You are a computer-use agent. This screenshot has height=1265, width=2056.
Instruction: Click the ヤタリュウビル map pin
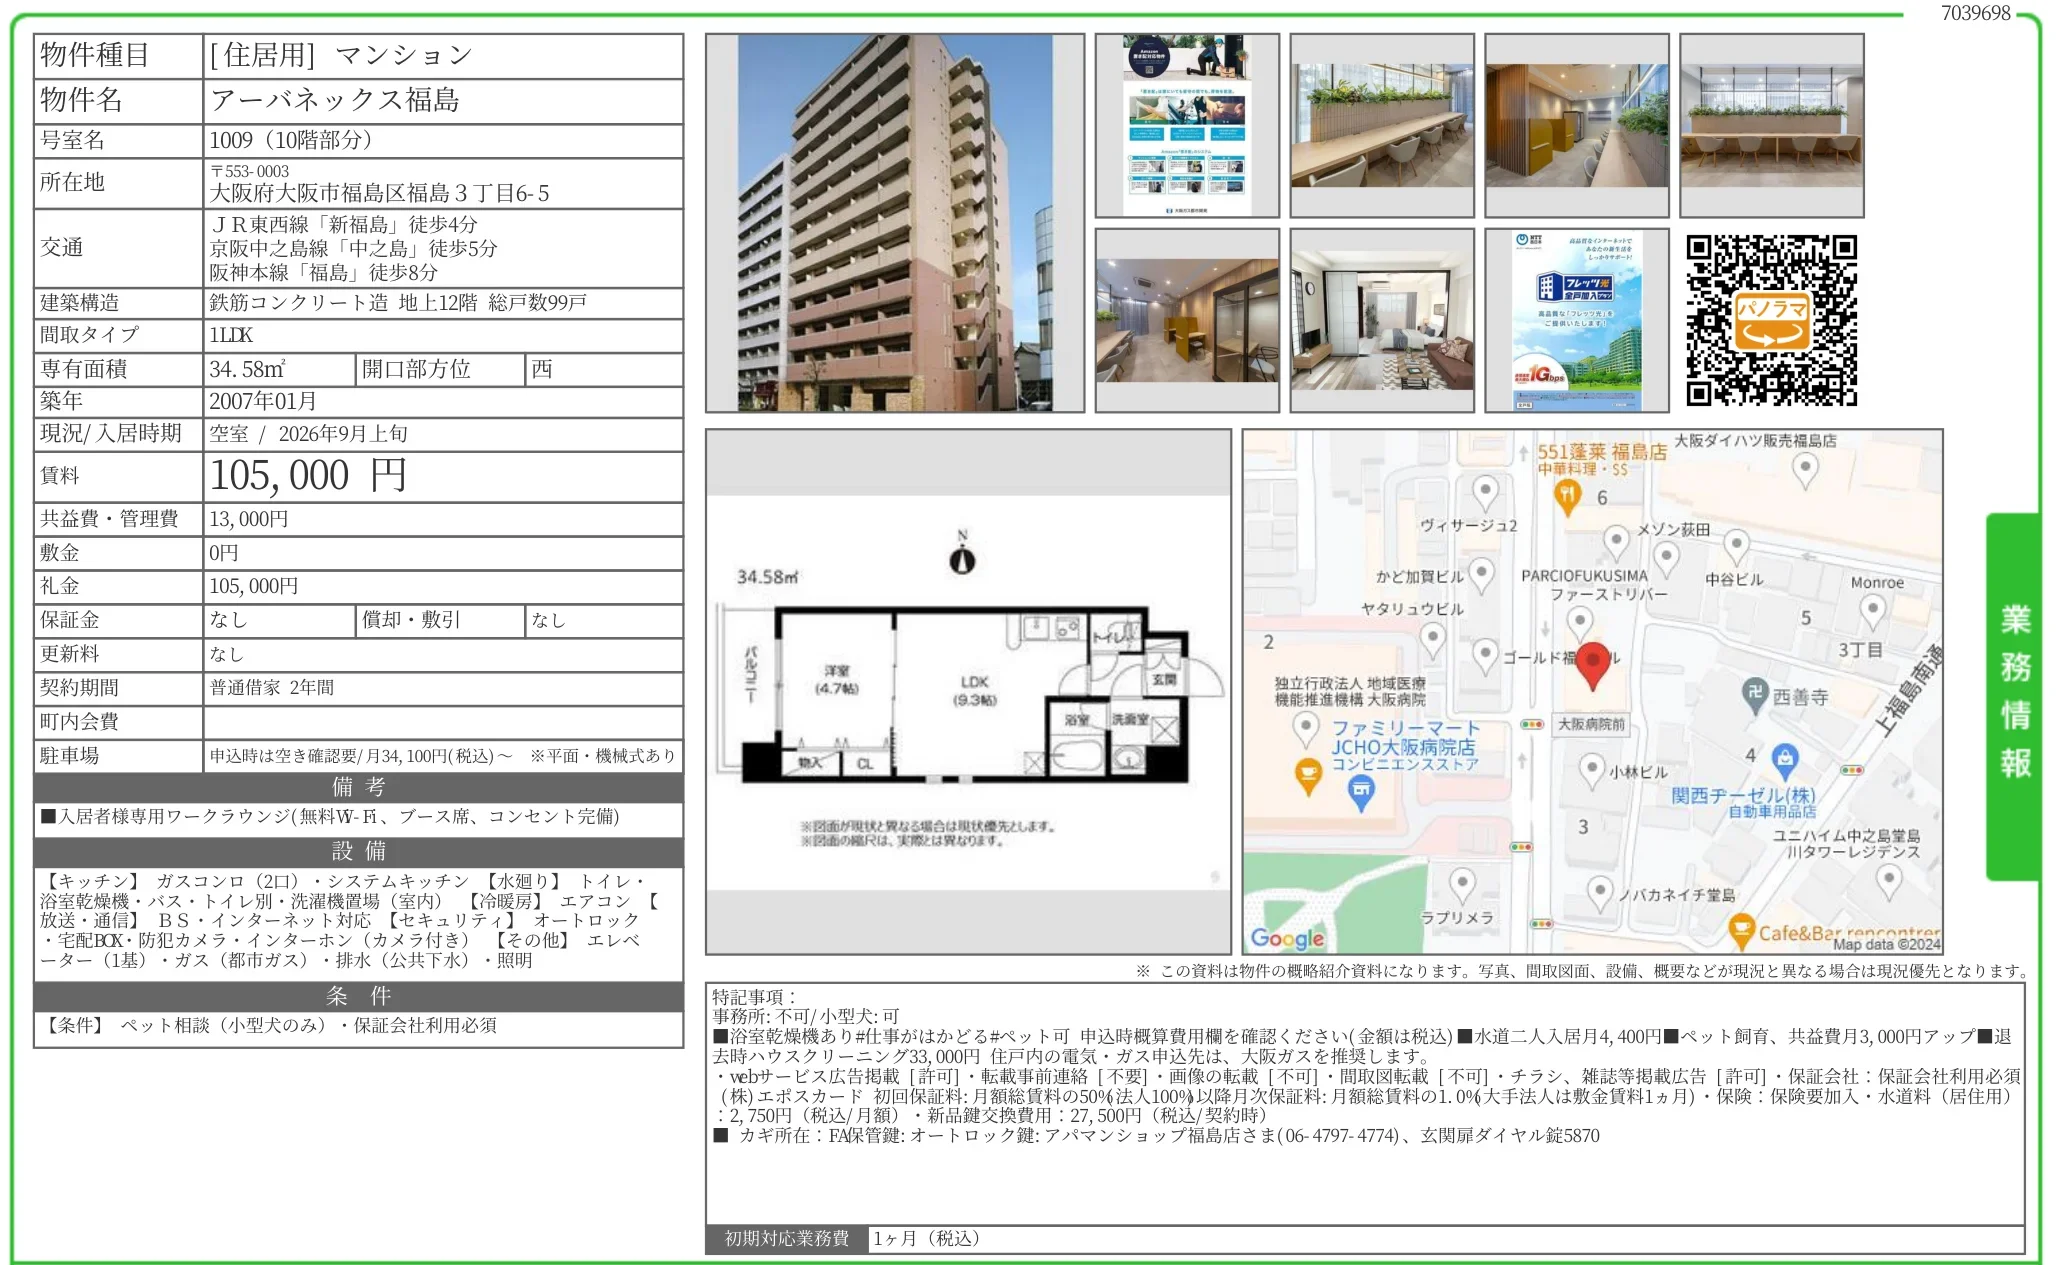(x=1432, y=640)
